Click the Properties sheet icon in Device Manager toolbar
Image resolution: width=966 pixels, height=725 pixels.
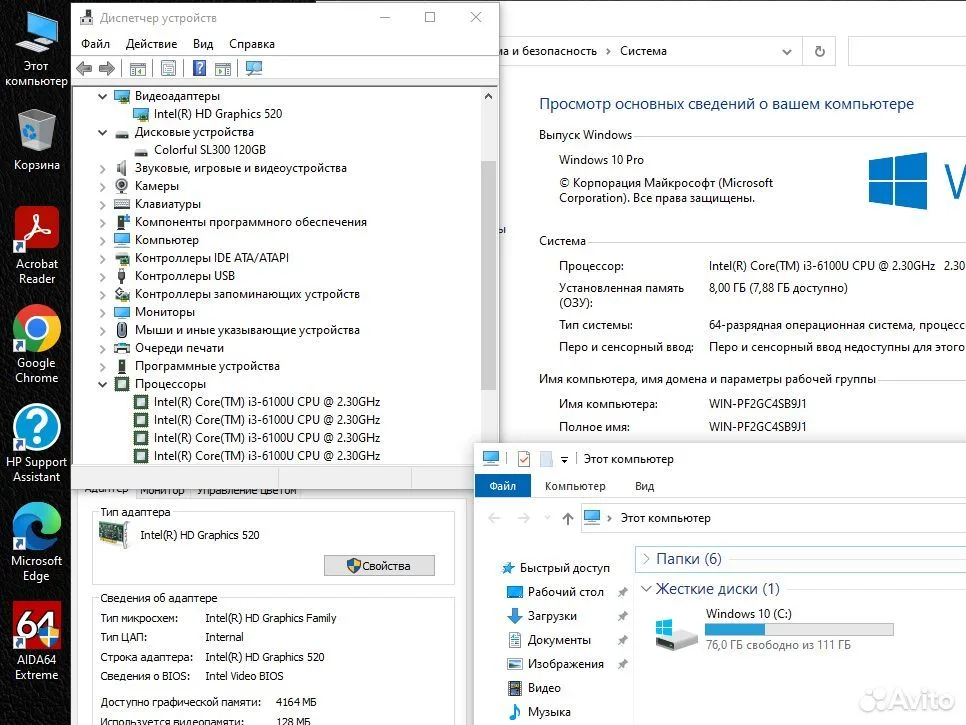pos(168,68)
